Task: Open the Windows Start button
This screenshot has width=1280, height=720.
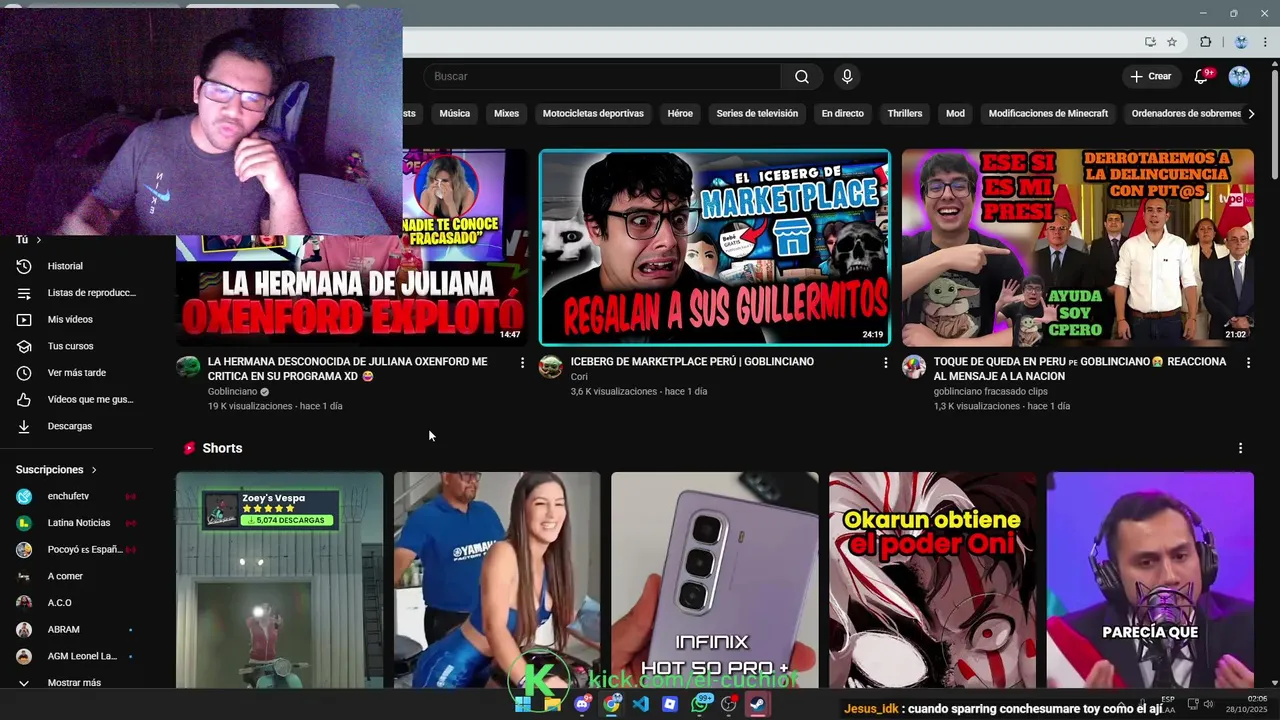Action: (523, 704)
